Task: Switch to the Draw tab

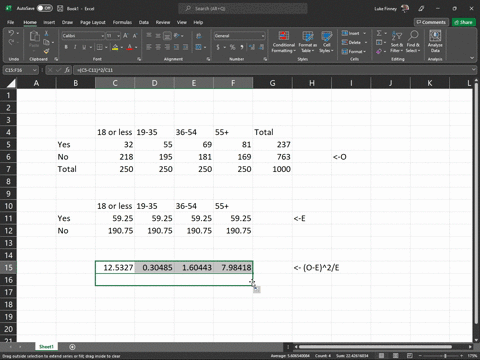Action: click(67, 22)
